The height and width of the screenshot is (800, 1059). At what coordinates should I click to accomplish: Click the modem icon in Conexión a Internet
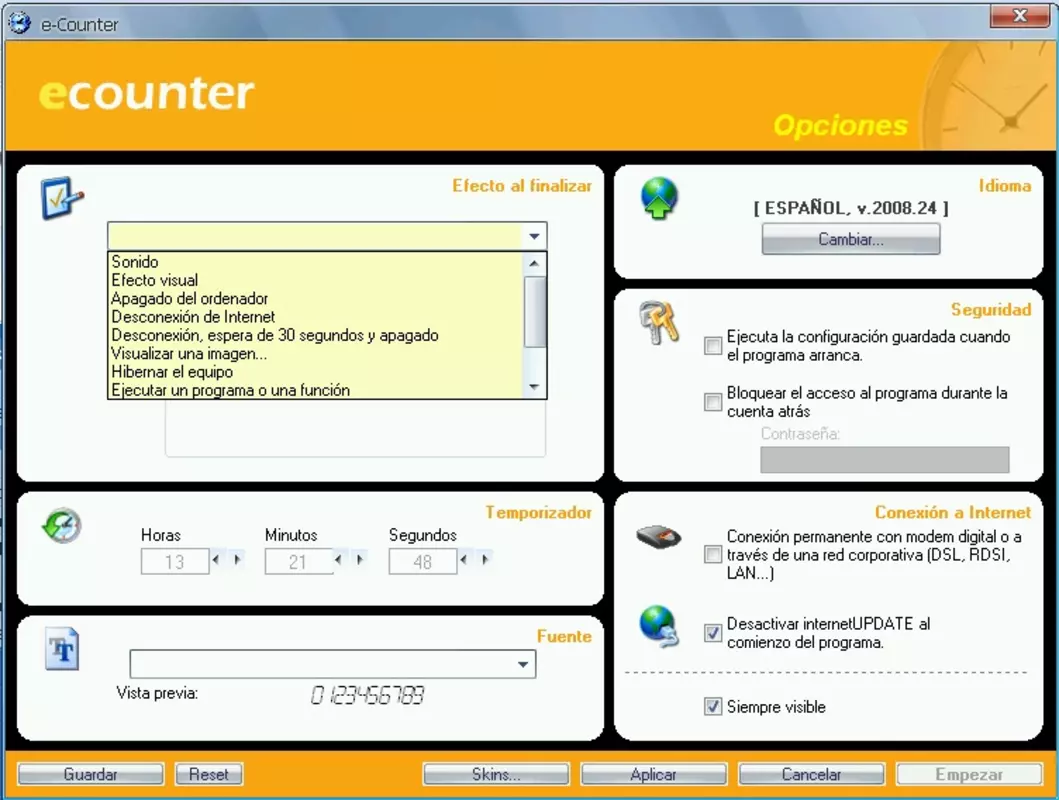coord(658,537)
